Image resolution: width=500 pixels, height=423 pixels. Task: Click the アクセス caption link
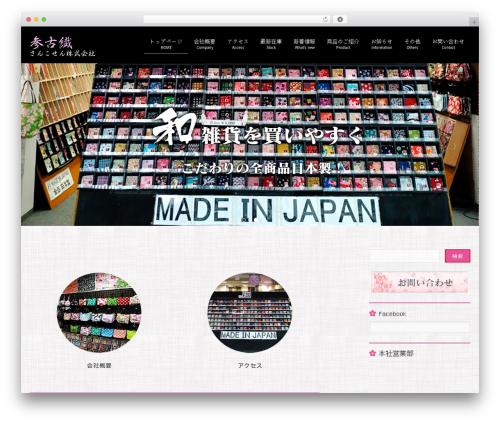pos(250,366)
